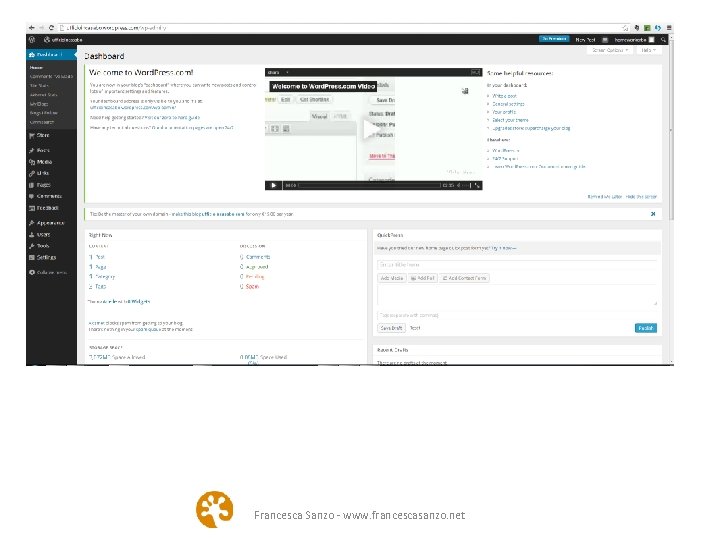Click the Add Poll button
Screen dimensions: 720x540
point(422,278)
